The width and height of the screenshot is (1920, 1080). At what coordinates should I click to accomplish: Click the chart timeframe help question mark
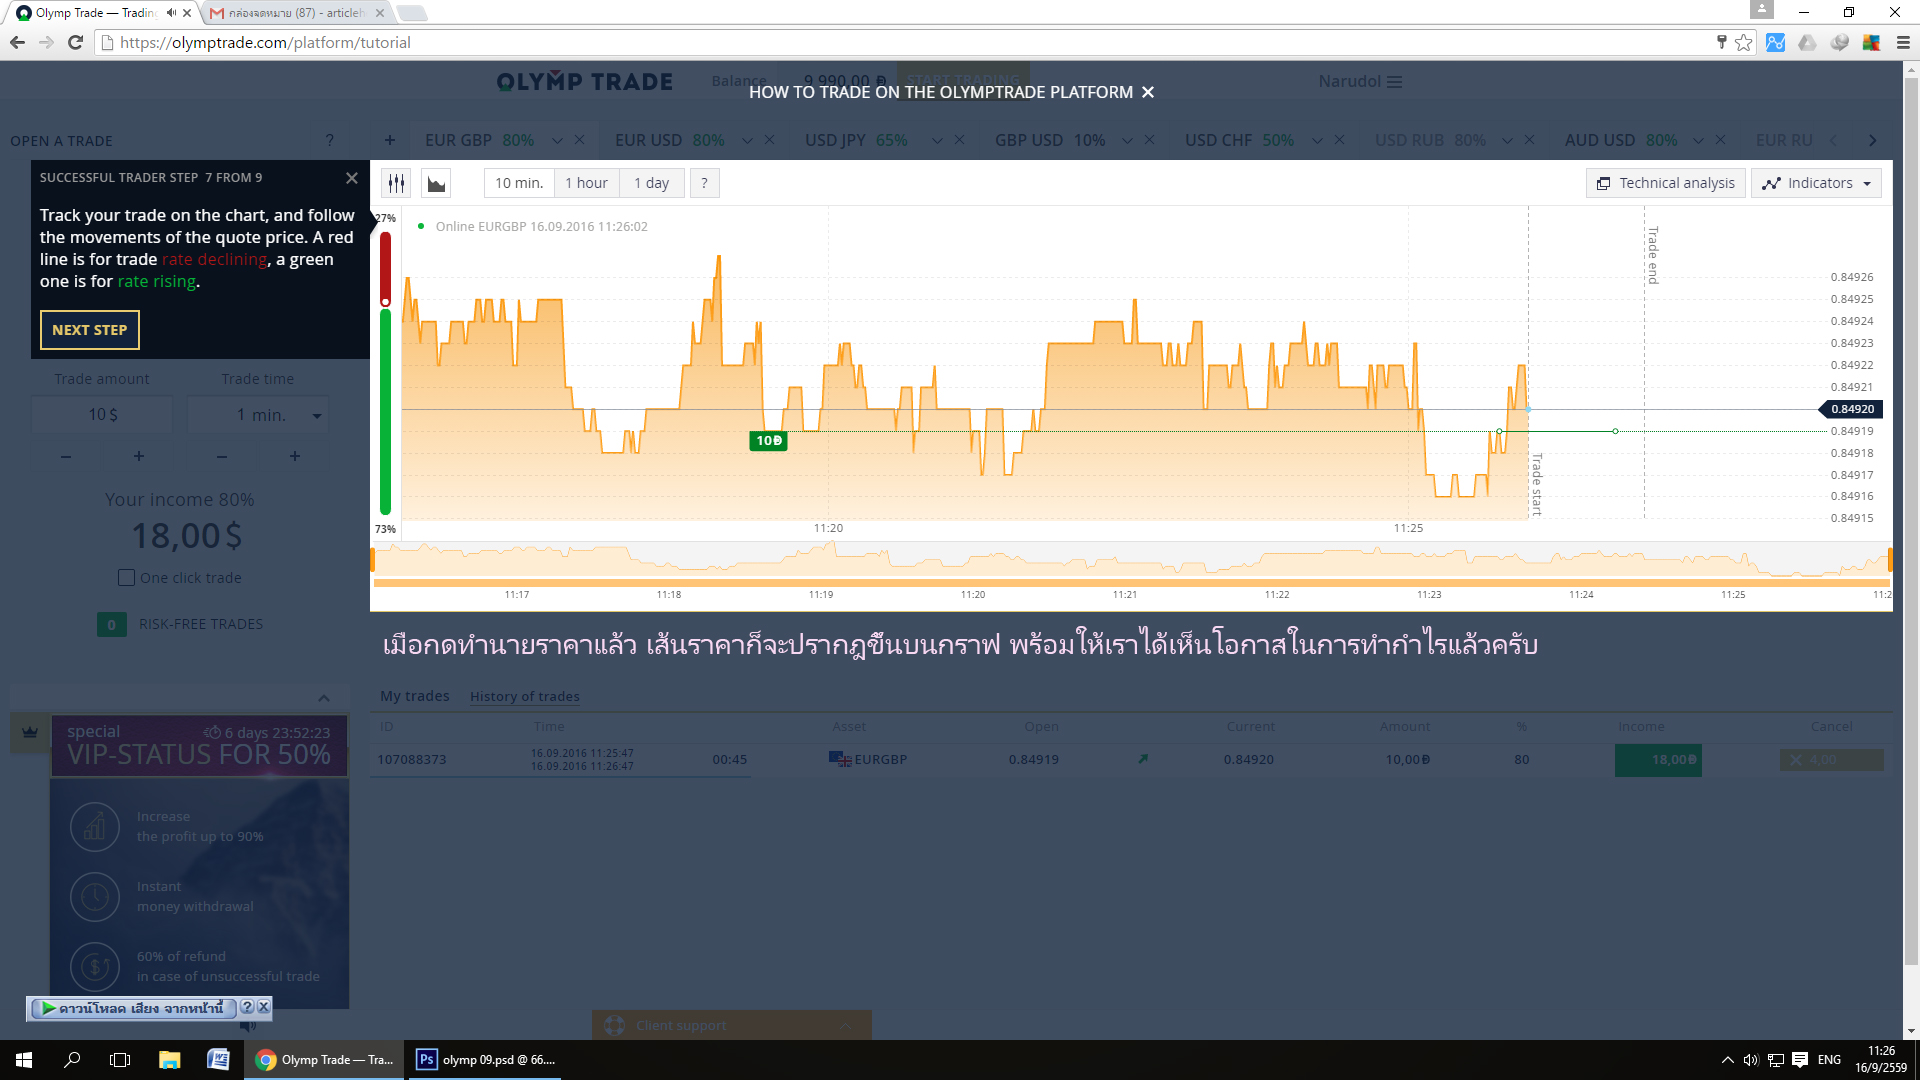(x=704, y=183)
